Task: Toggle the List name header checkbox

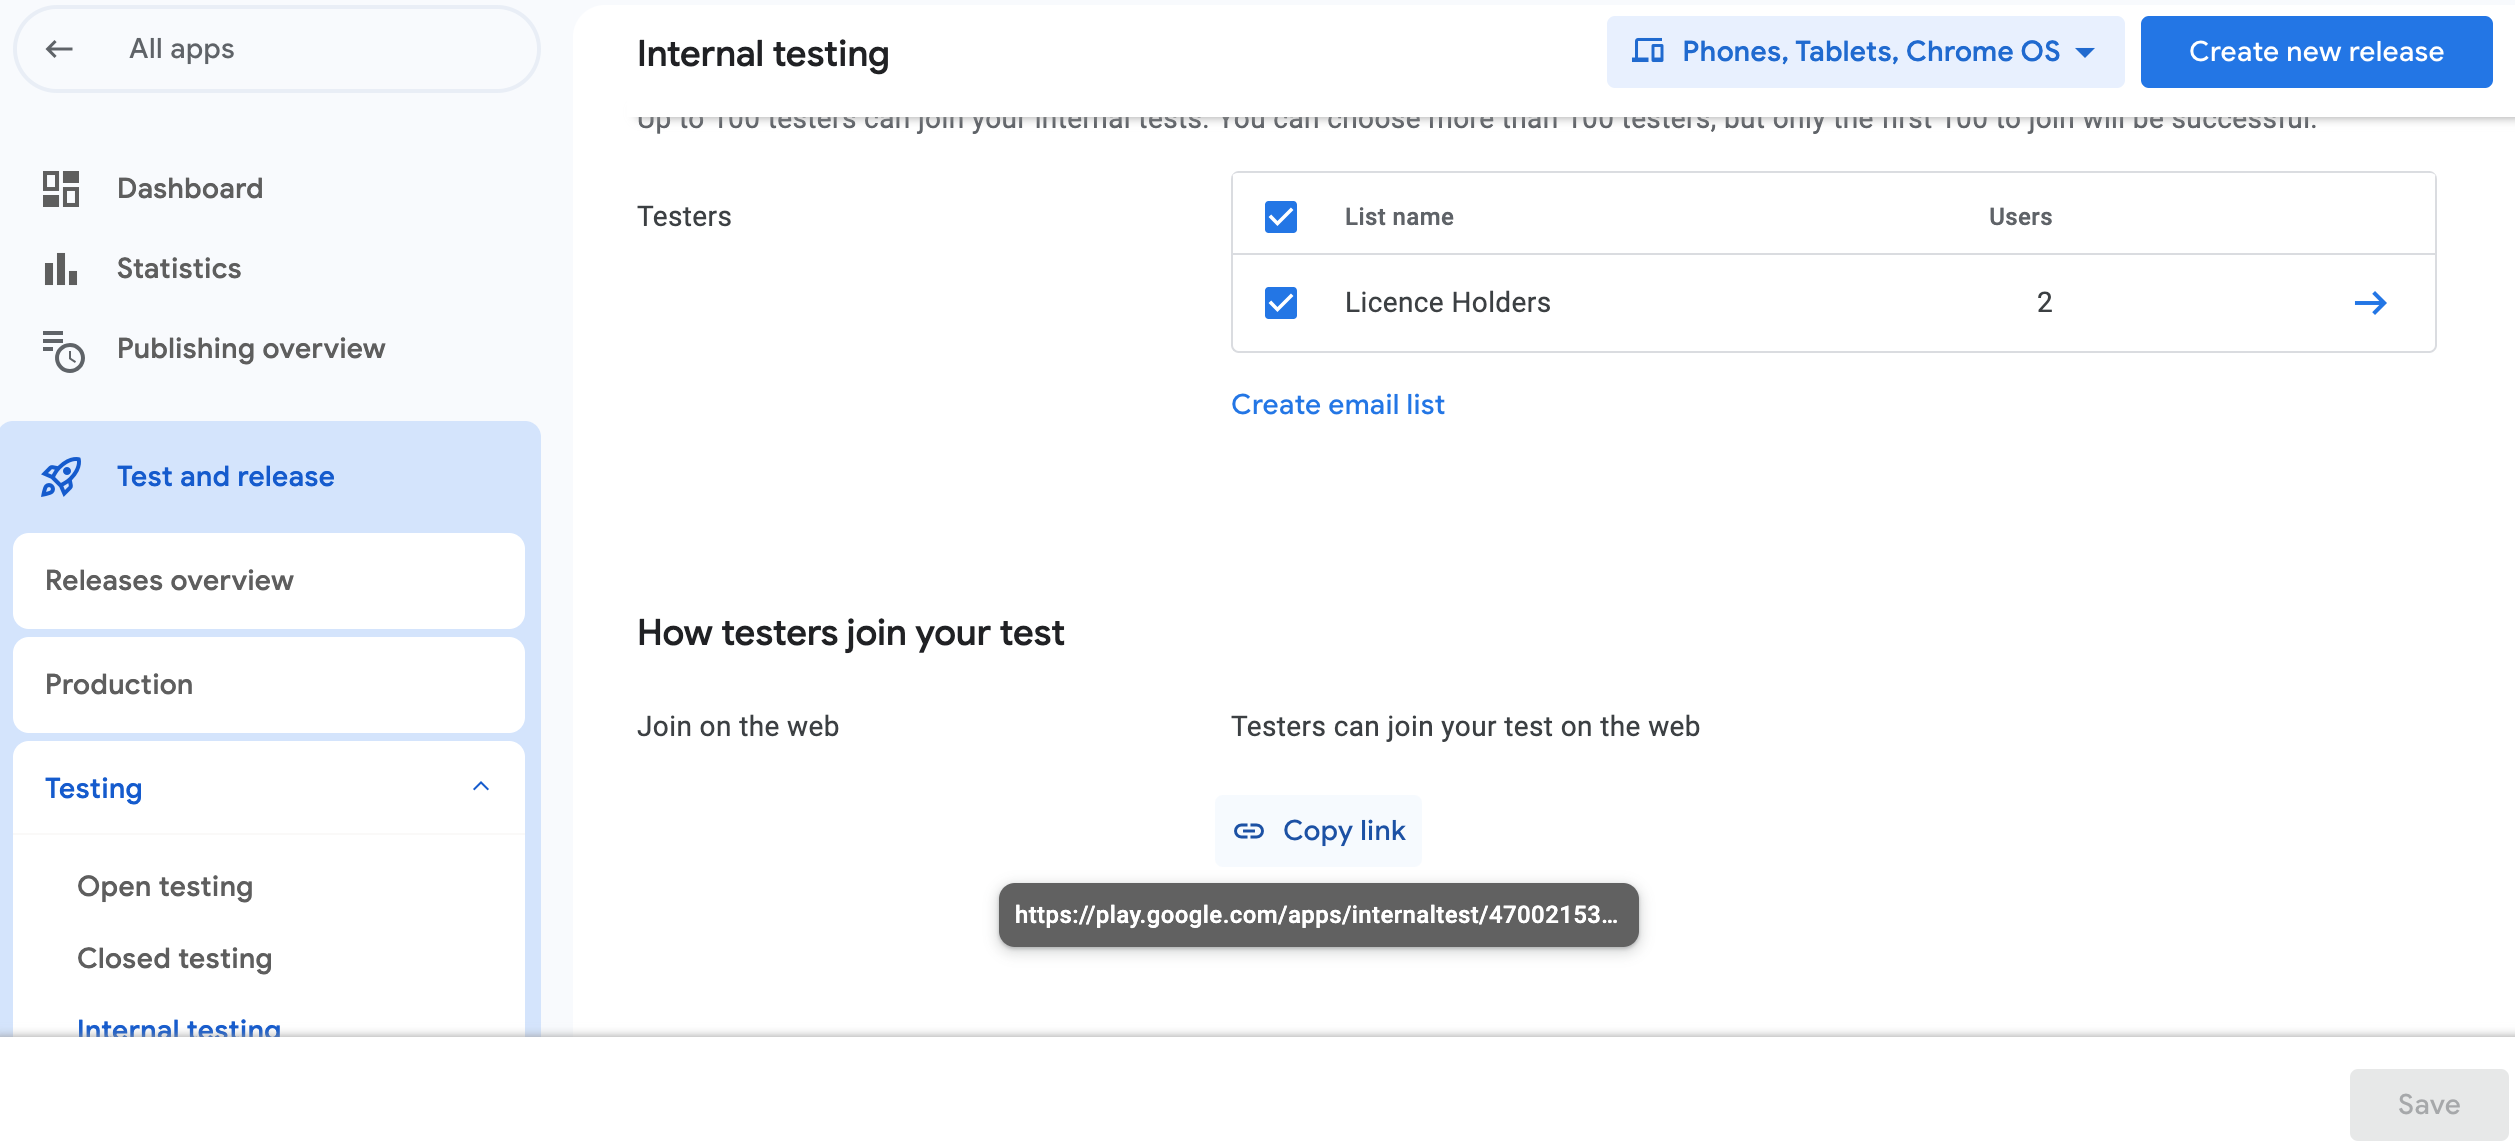Action: click(1280, 216)
